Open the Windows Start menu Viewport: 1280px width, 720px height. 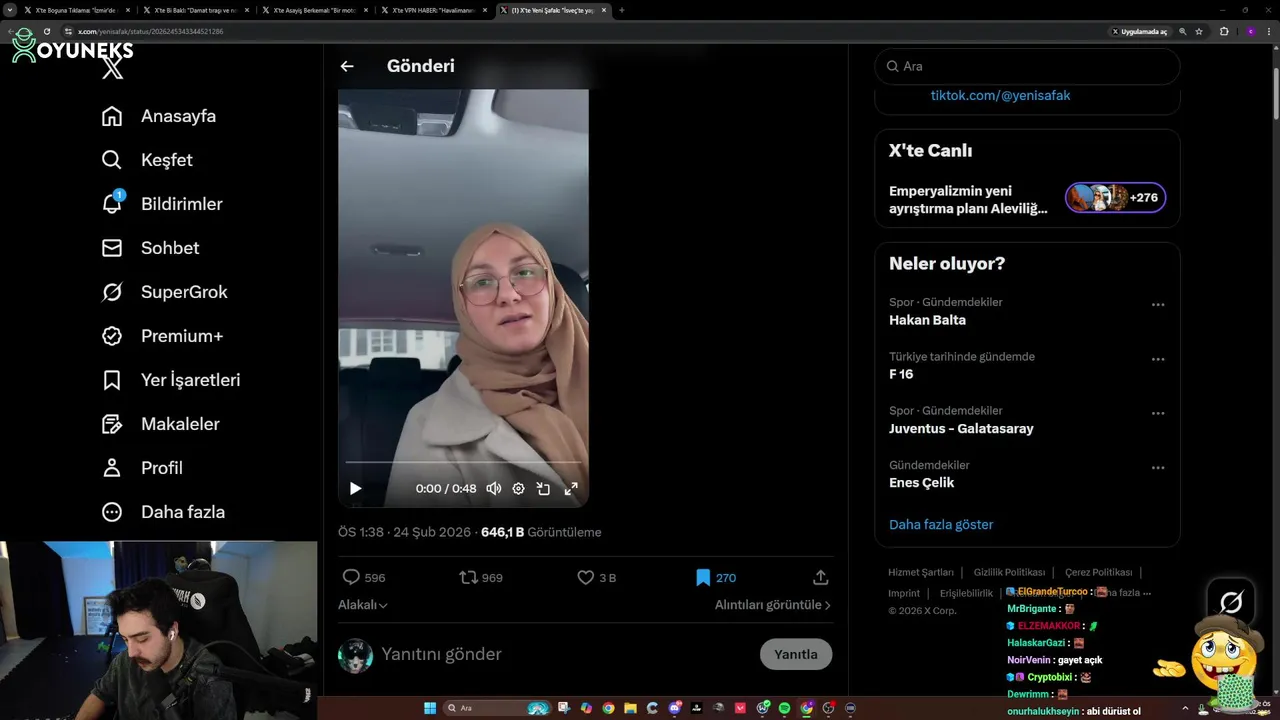point(430,708)
